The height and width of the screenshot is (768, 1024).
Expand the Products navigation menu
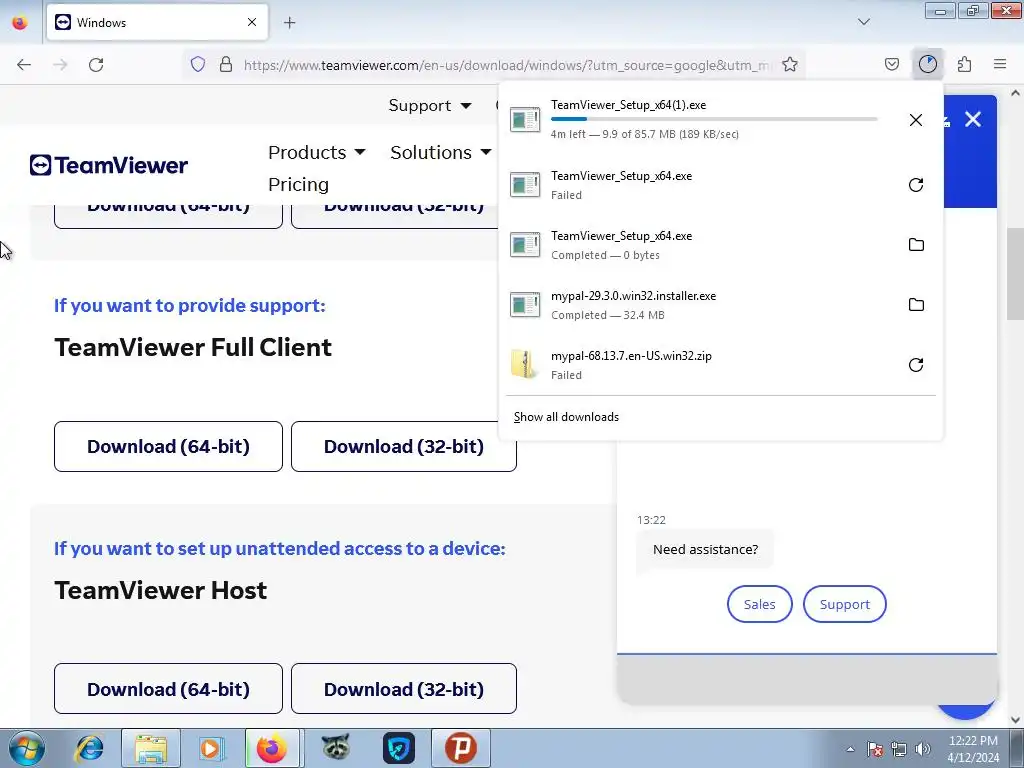pyautogui.click(x=316, y=152)
